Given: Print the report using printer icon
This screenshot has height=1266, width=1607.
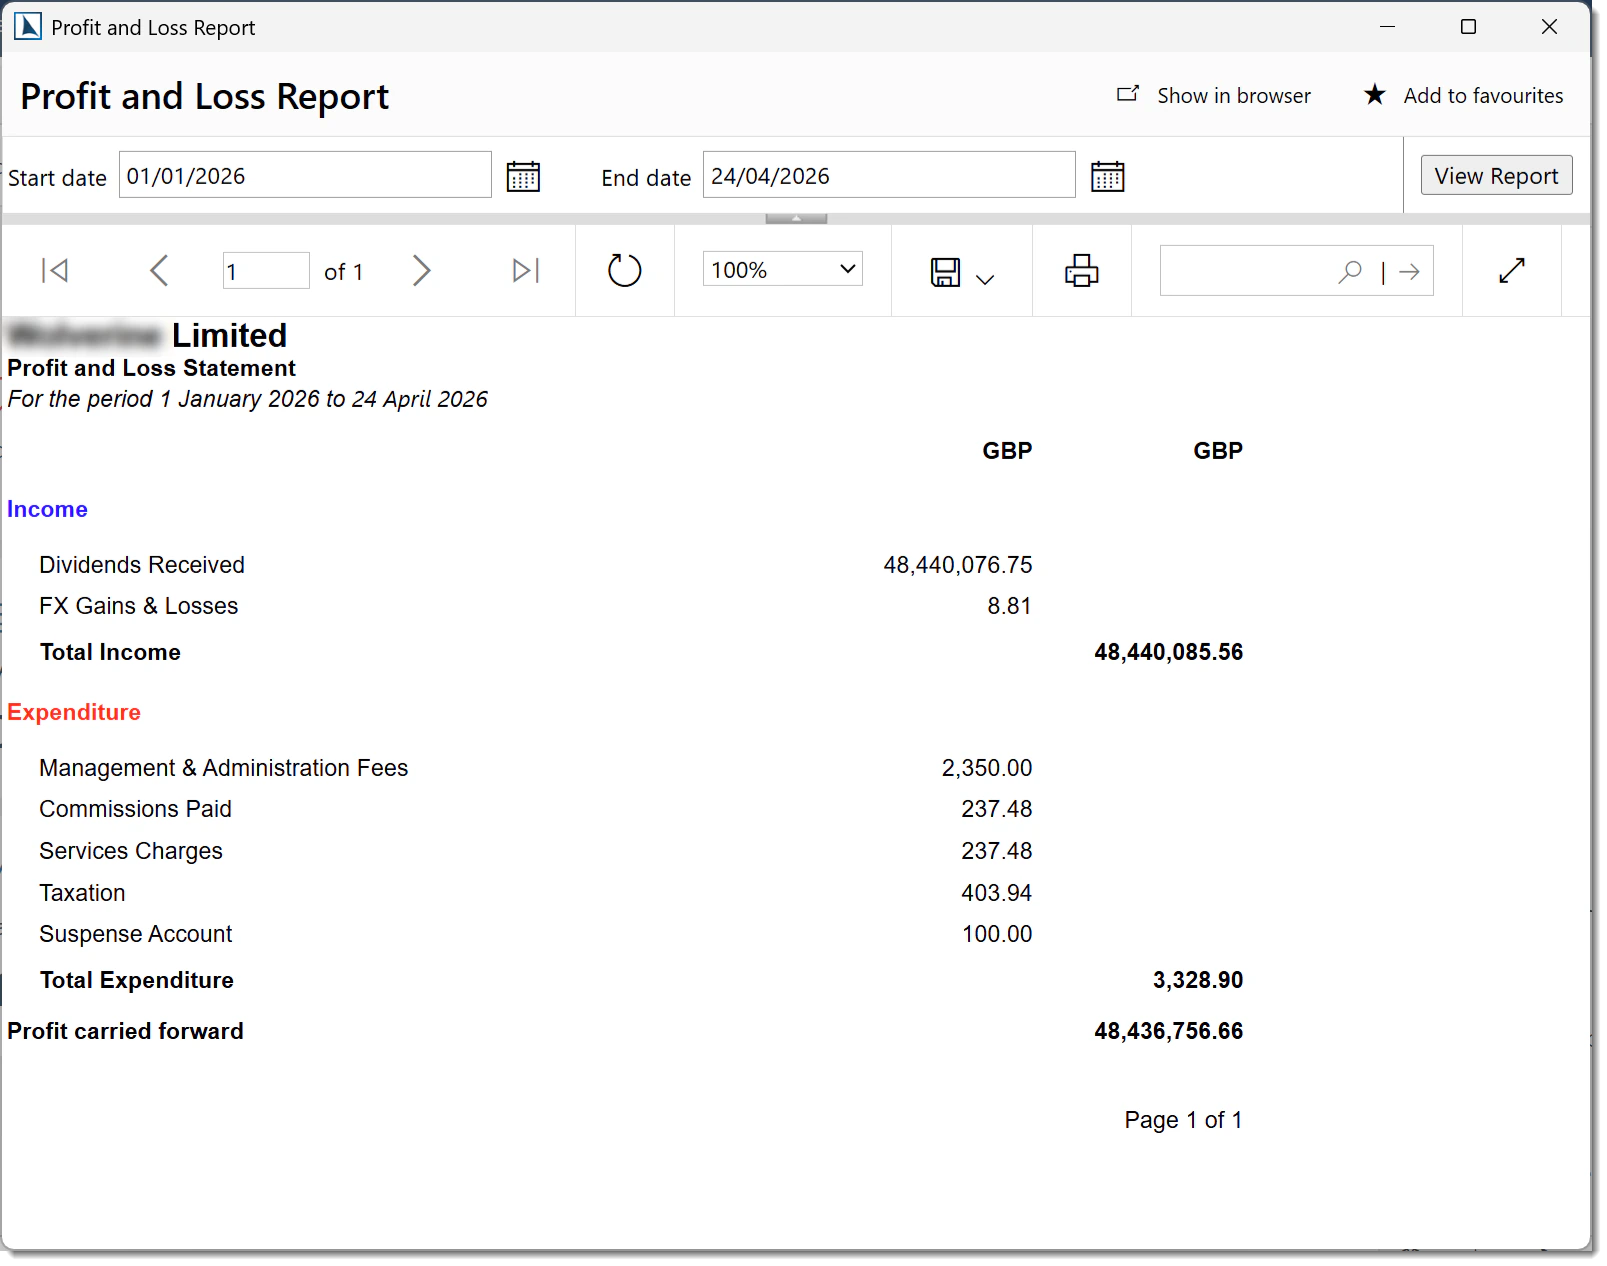Looking at the screenshot, I should [1082, 271].
